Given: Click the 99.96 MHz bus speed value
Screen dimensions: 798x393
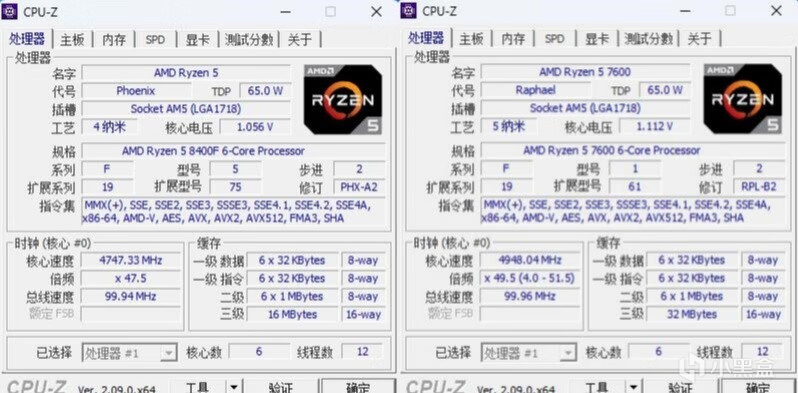Looking at the screenshot, I should [530, 296].
